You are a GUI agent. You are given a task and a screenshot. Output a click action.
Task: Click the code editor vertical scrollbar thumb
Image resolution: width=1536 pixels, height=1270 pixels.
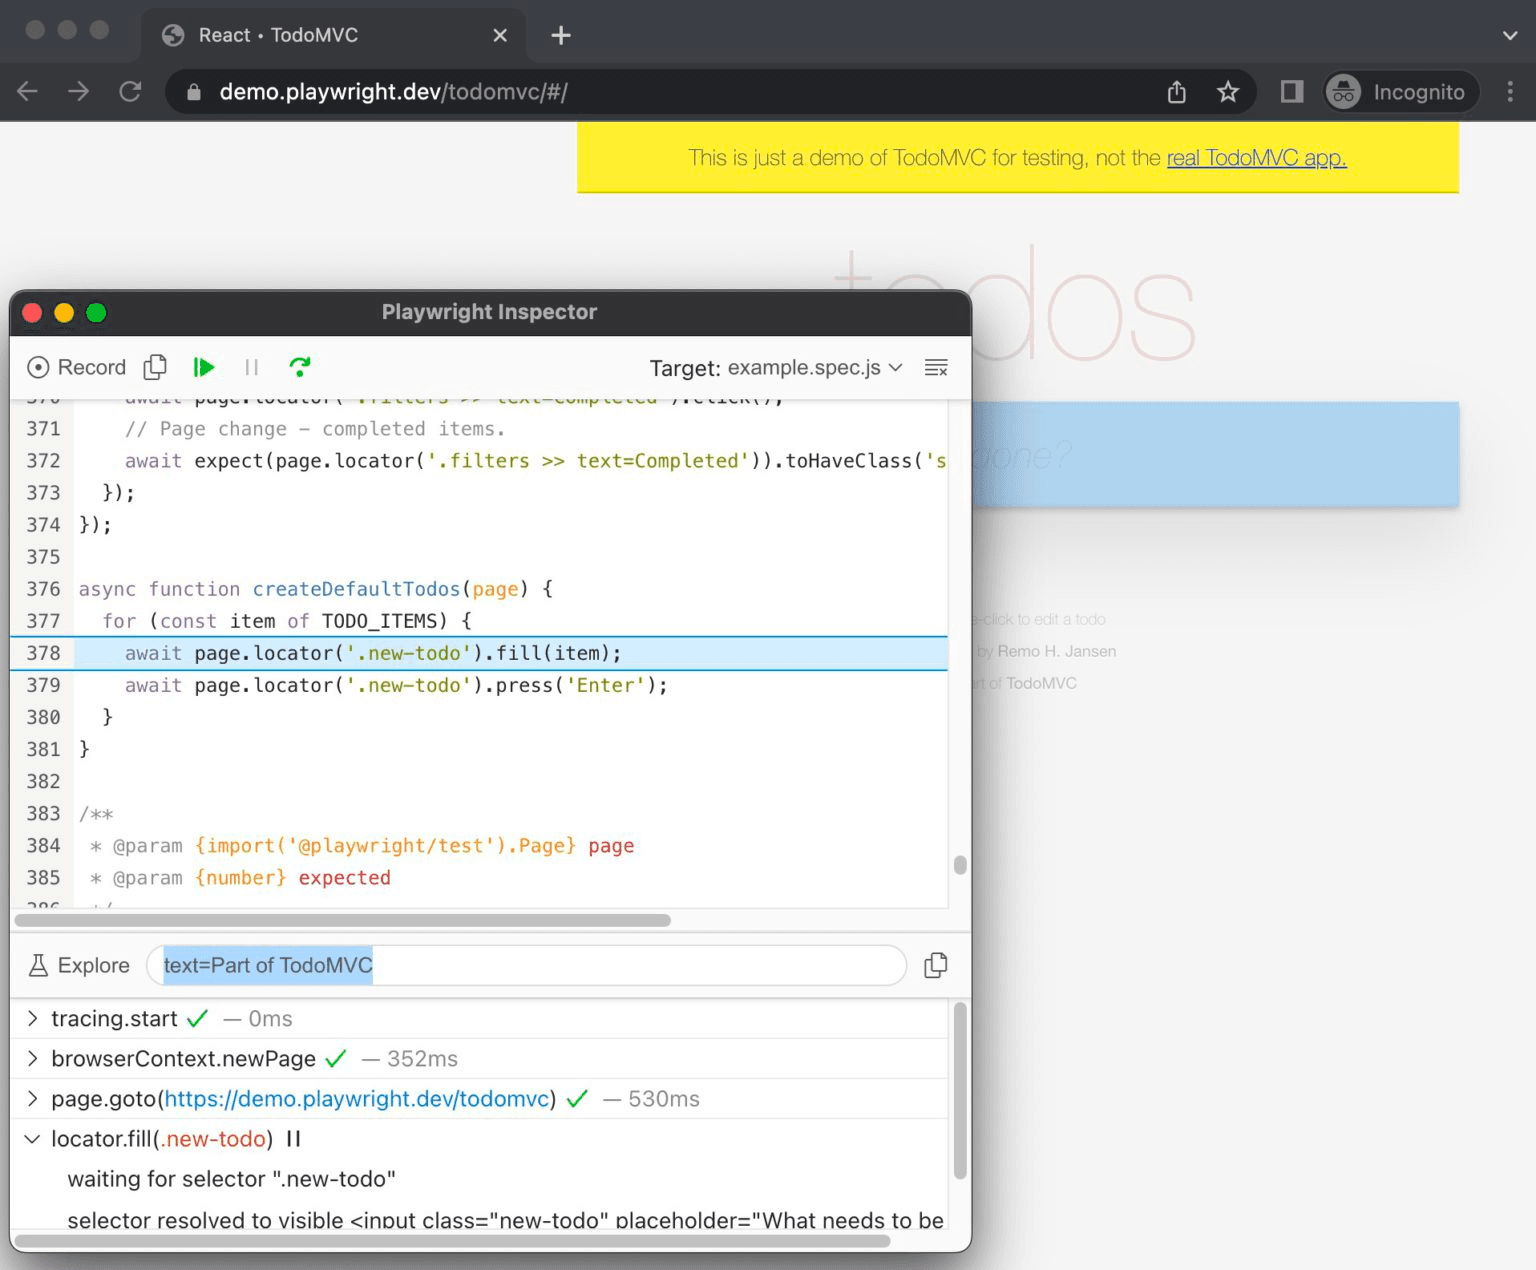pos(960,865)
